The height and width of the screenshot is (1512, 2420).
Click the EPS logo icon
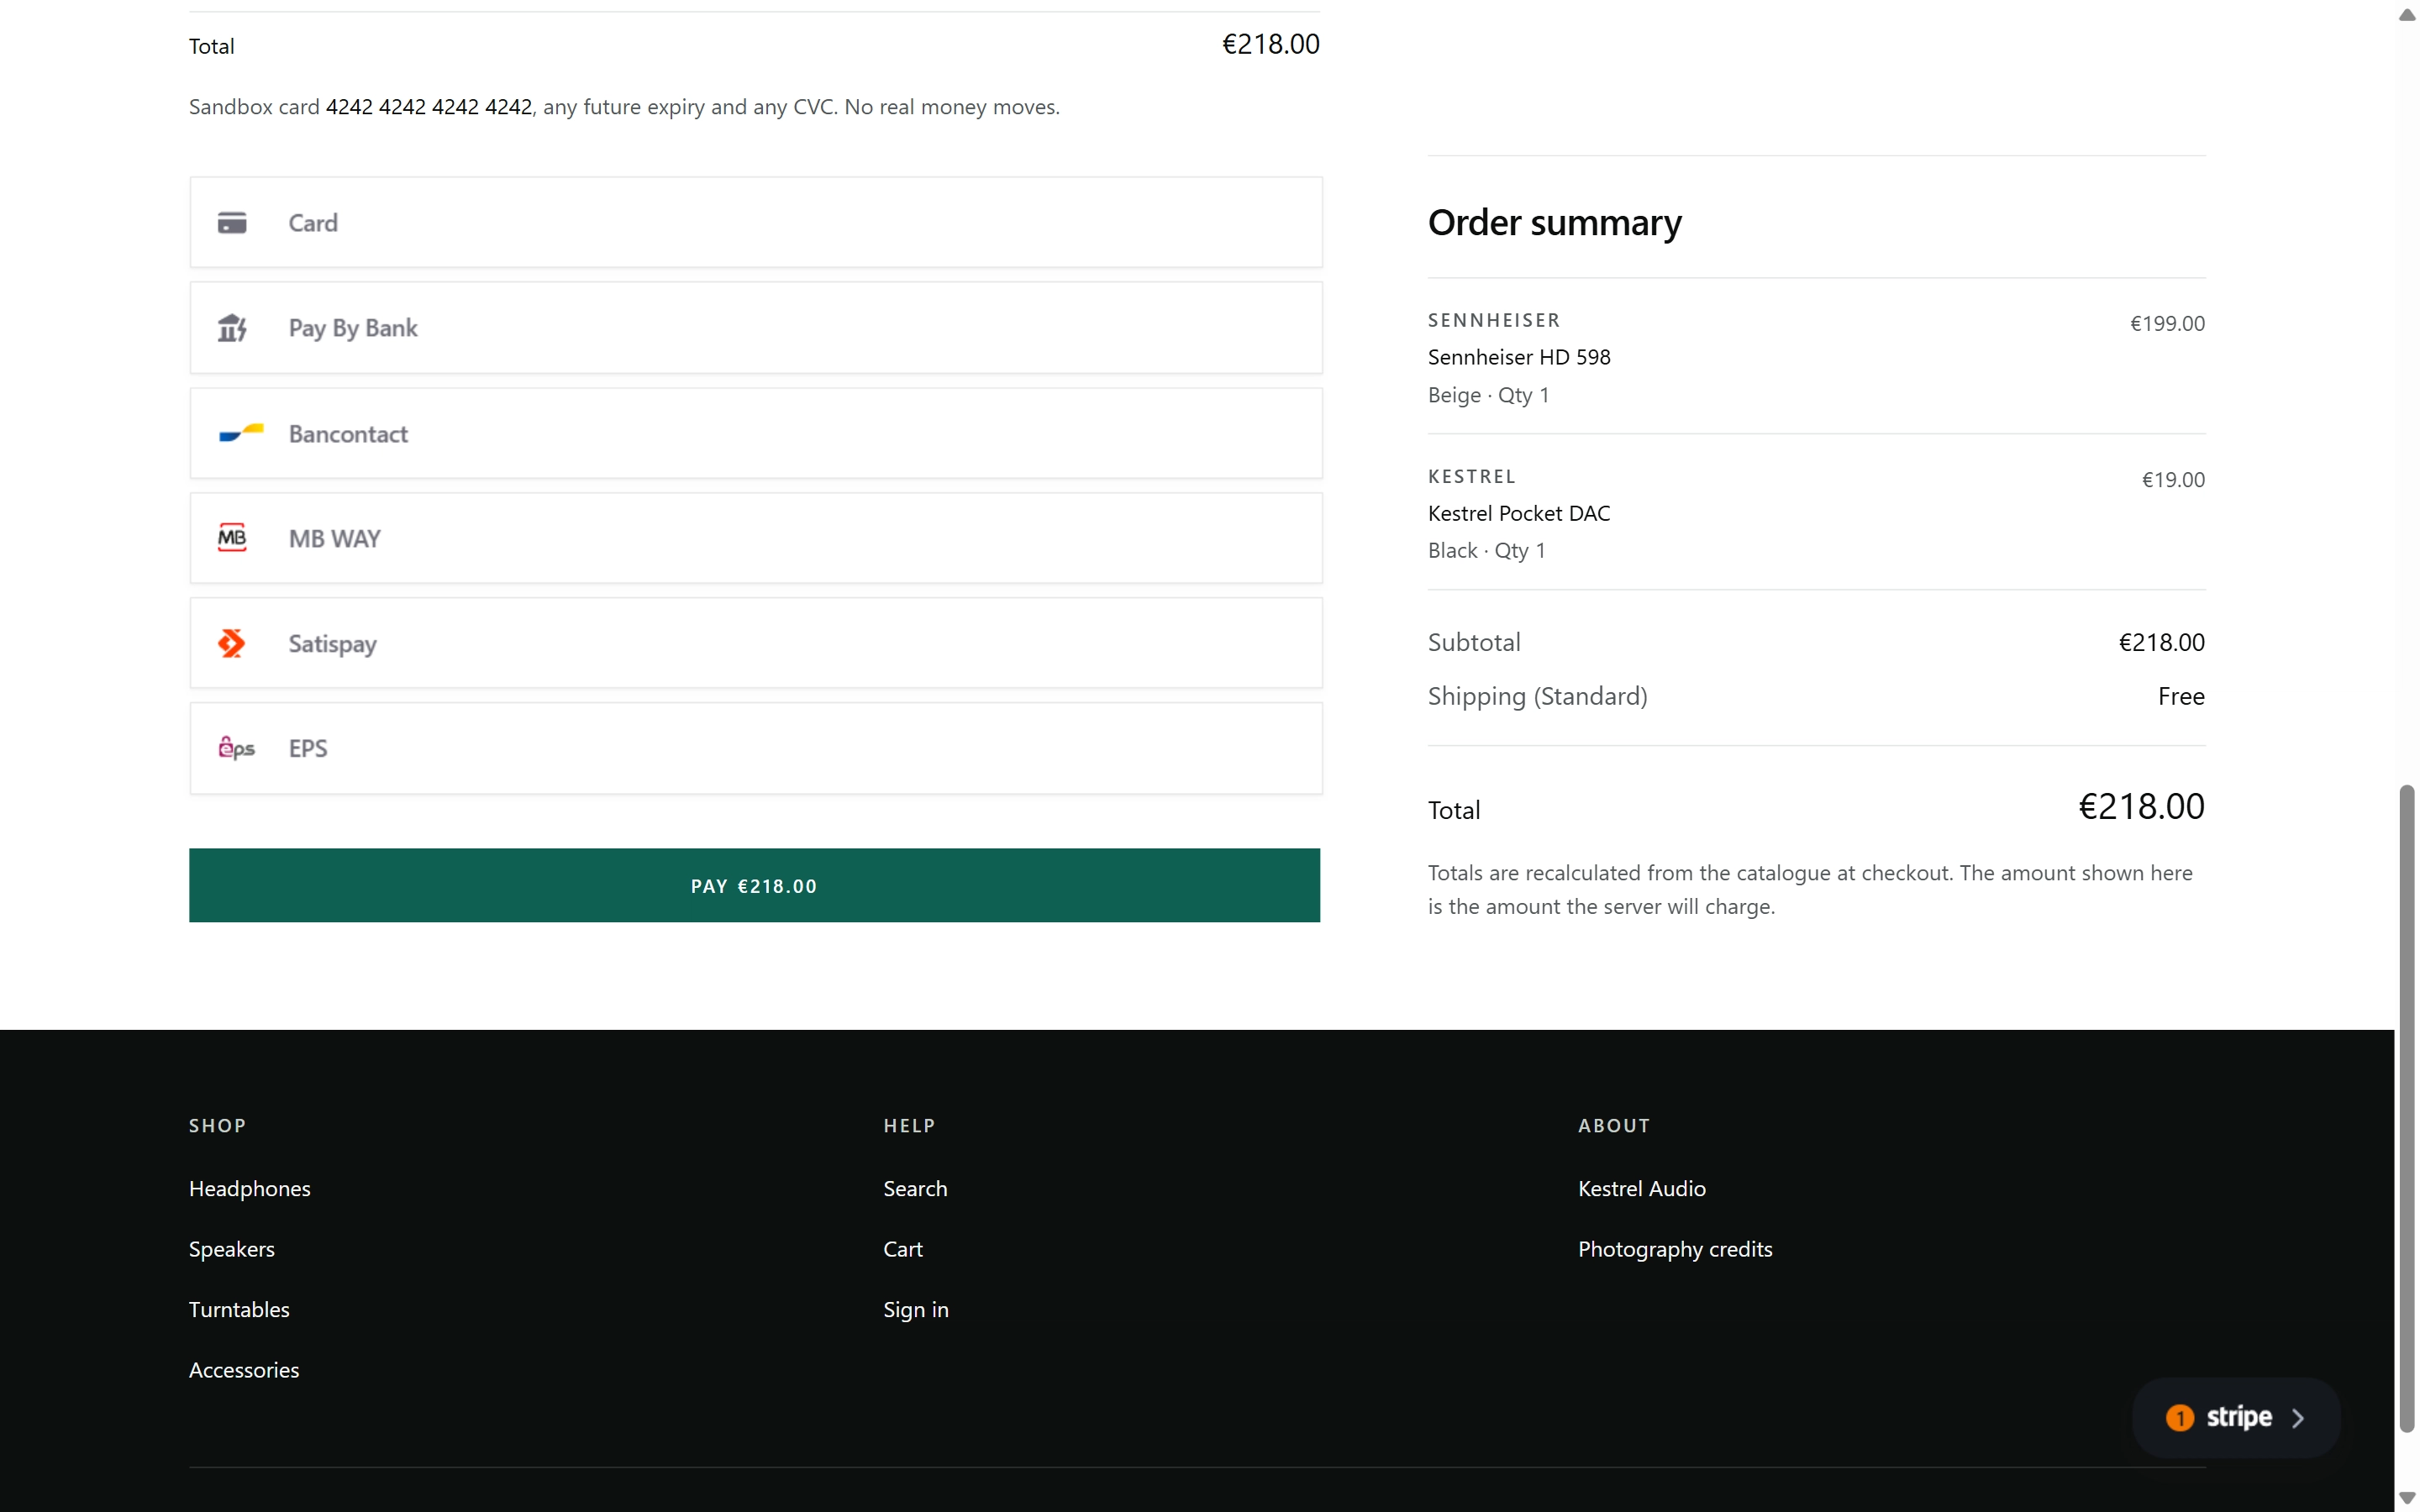(237, 748)
